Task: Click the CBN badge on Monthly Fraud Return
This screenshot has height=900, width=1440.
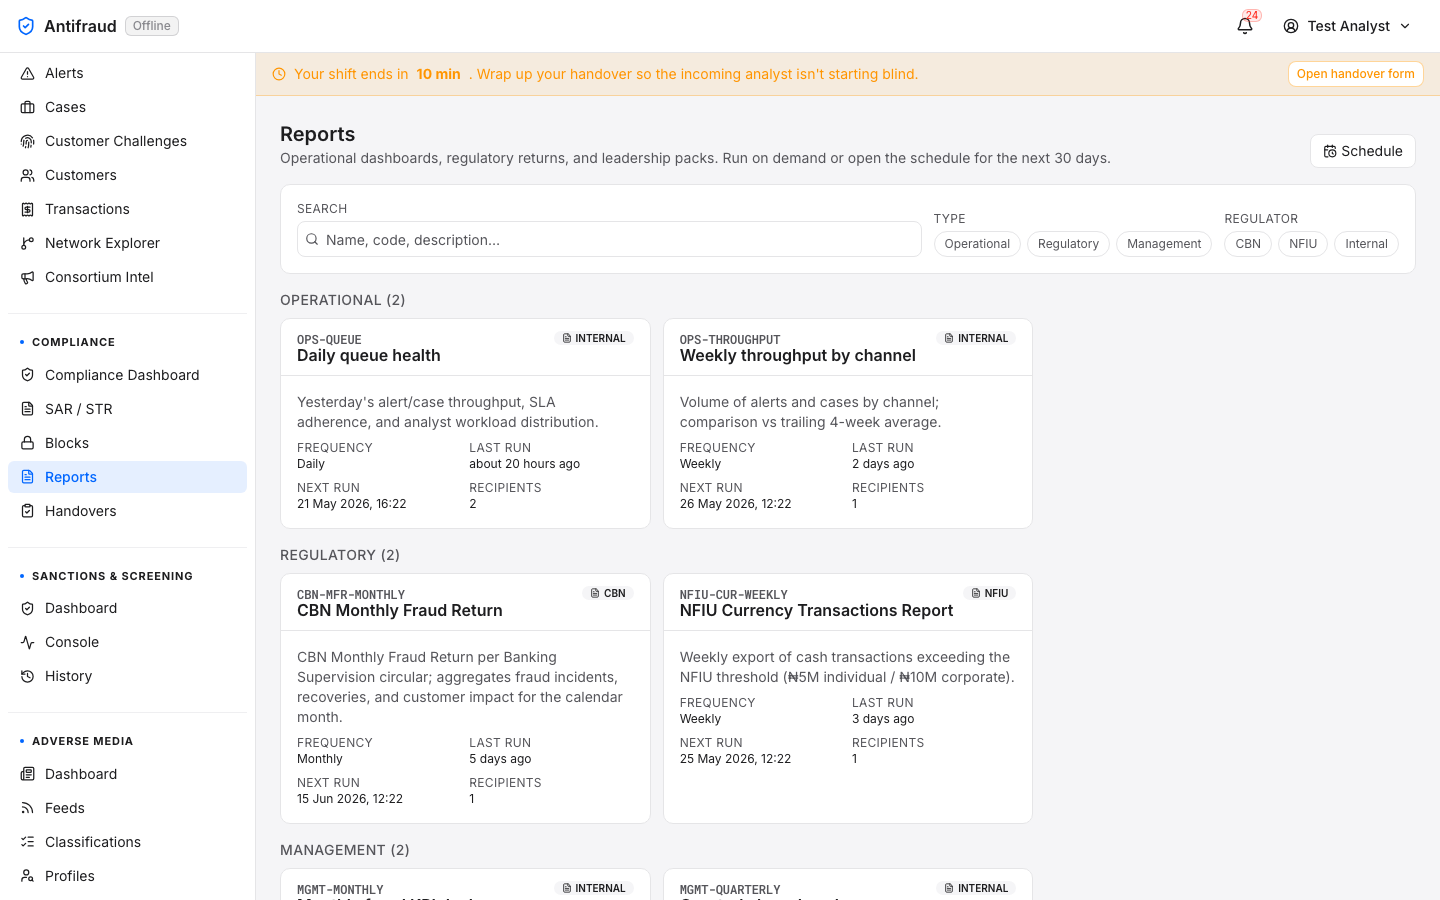Action: click(608, 593)
